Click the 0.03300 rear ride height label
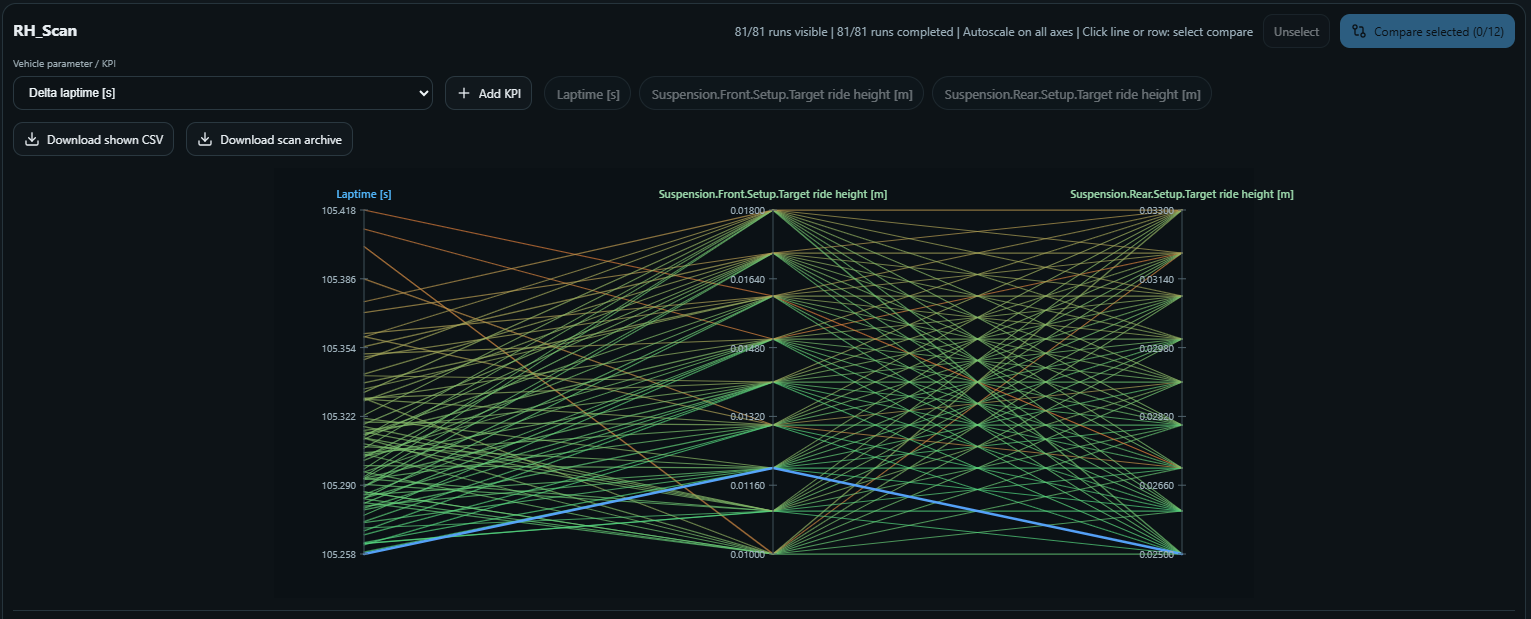The height and width of the screenshot is (619, 1531). click(x=1156, y=211)
